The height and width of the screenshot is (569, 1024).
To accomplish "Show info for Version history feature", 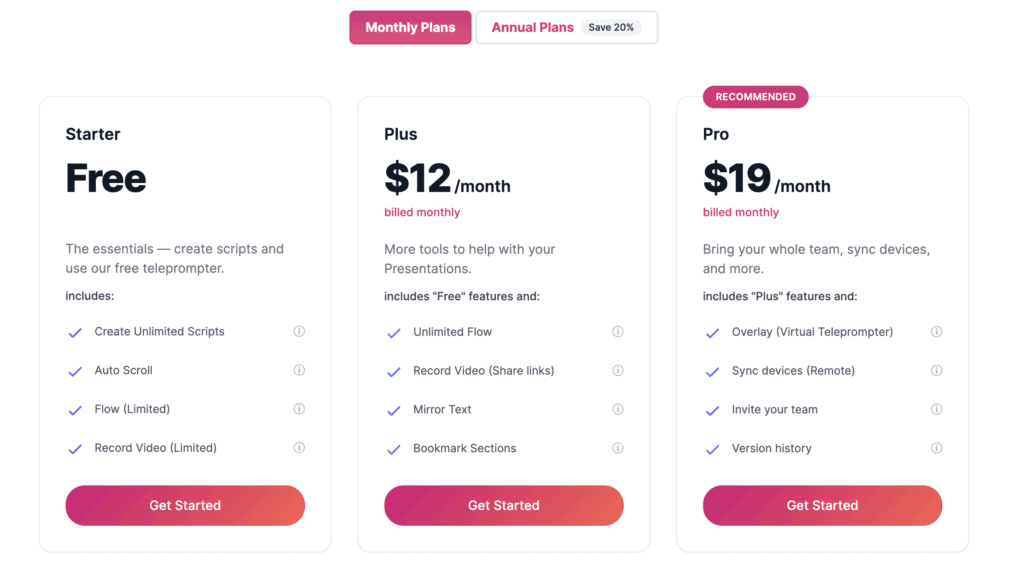I will pyautogui.click(x=936, y=448).
